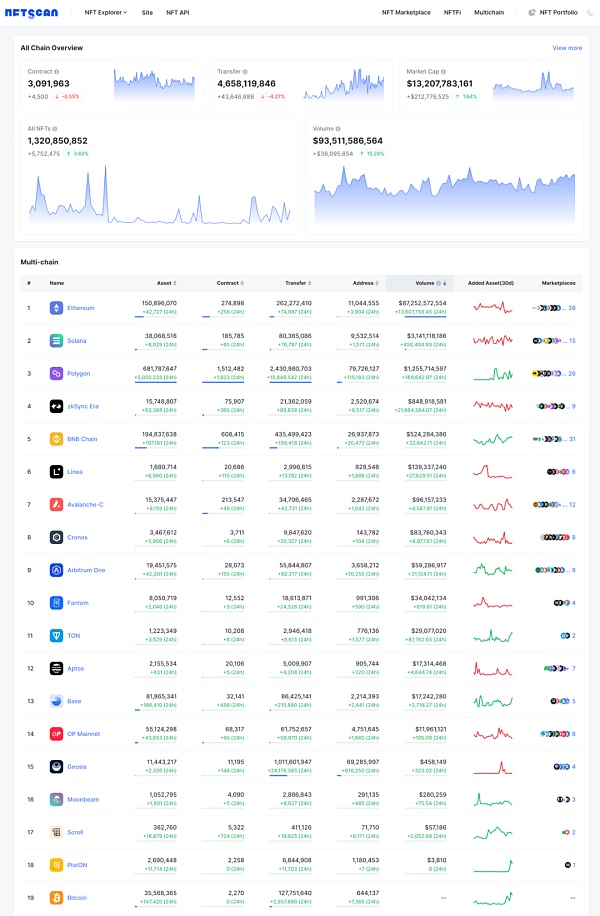Screen dimensions: 600x916
Task: Go to NFT Marketplace in top navigation
Action: (406, 12)
